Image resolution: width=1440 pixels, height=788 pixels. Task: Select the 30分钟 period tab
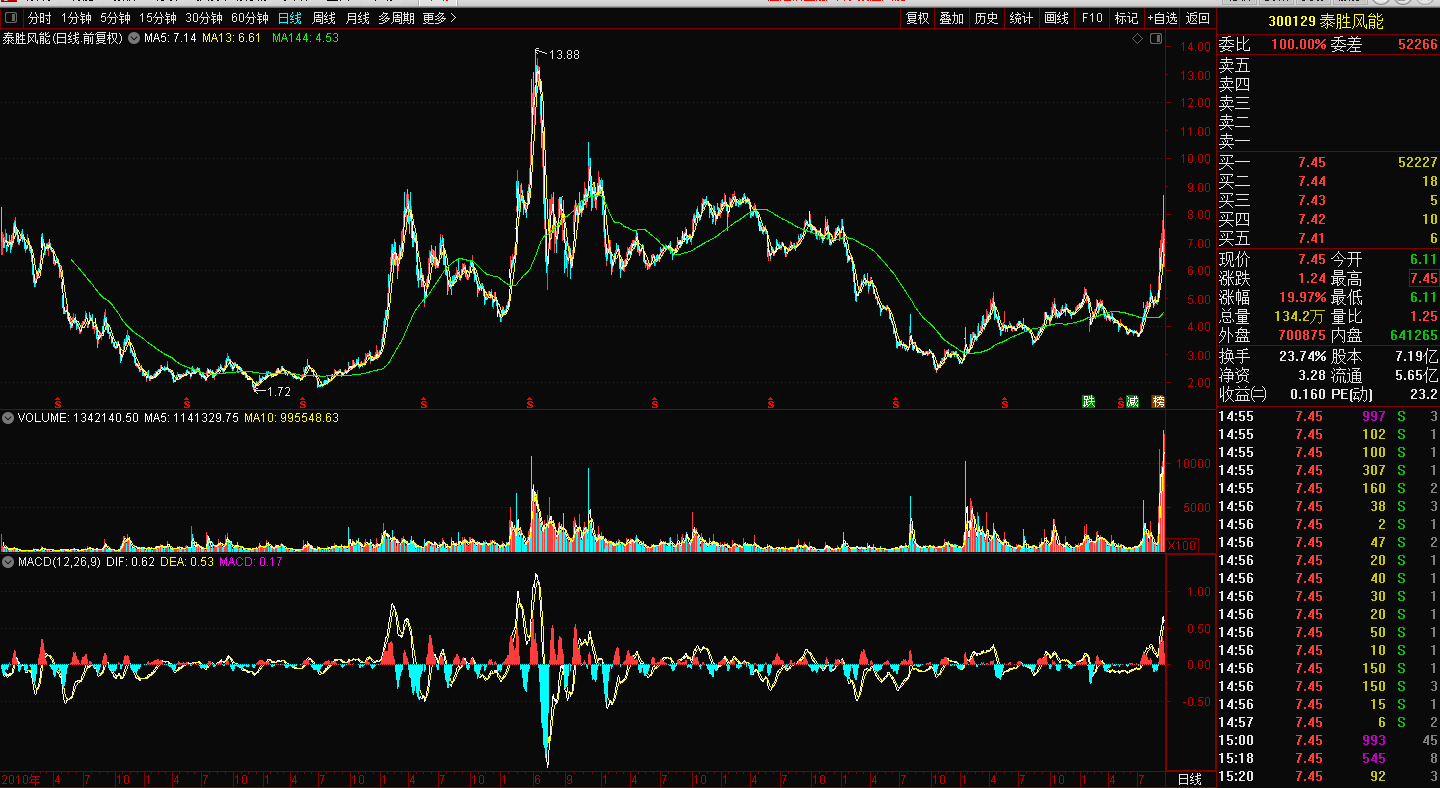[204, 18]
